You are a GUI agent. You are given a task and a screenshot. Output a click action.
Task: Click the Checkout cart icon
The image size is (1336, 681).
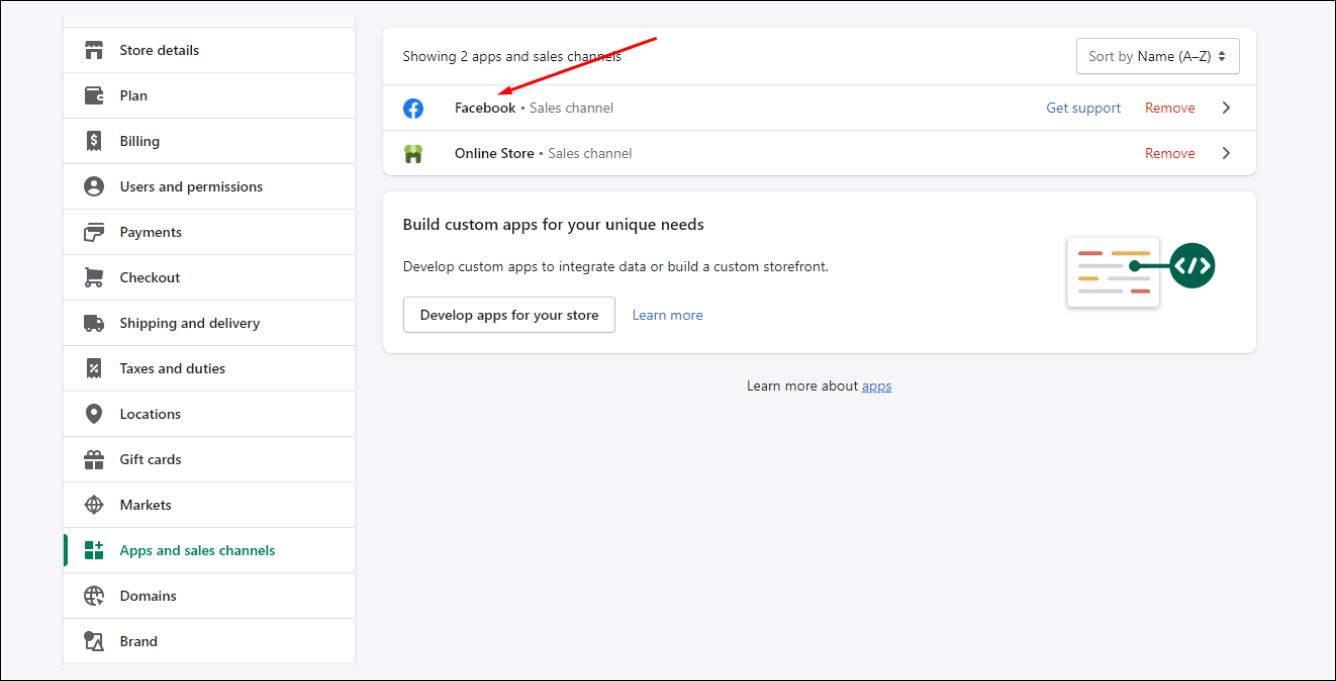pos(94,278)
